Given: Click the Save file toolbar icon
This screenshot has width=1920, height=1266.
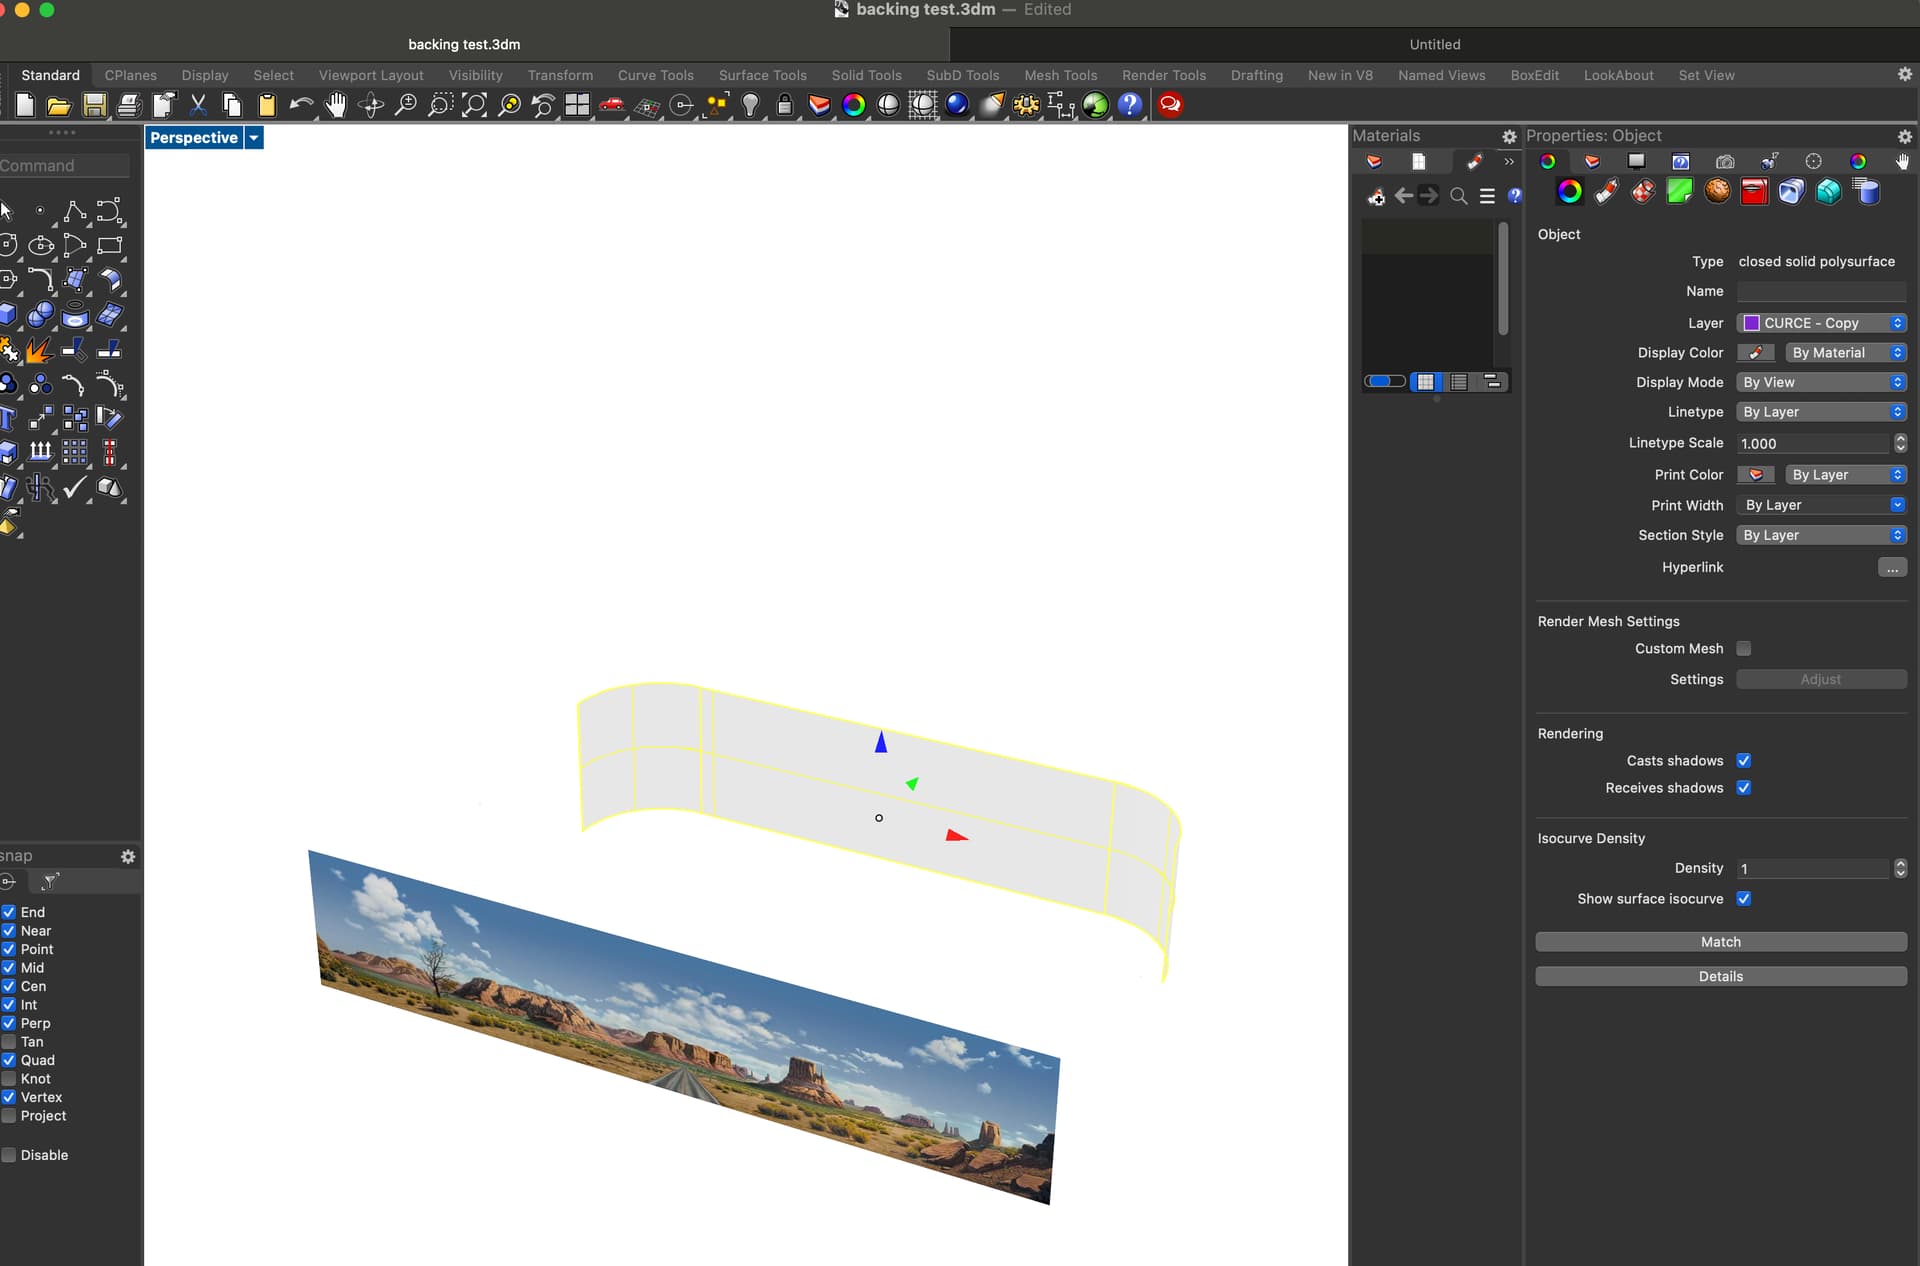Looking at the screenshot, I should pyautogui.click(x=94, y=105).
